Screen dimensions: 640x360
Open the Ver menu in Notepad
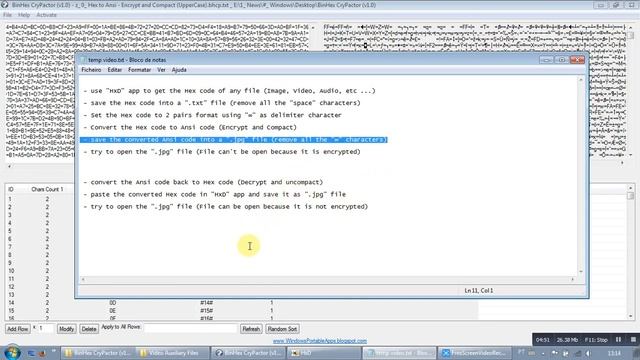click(161, 70)
